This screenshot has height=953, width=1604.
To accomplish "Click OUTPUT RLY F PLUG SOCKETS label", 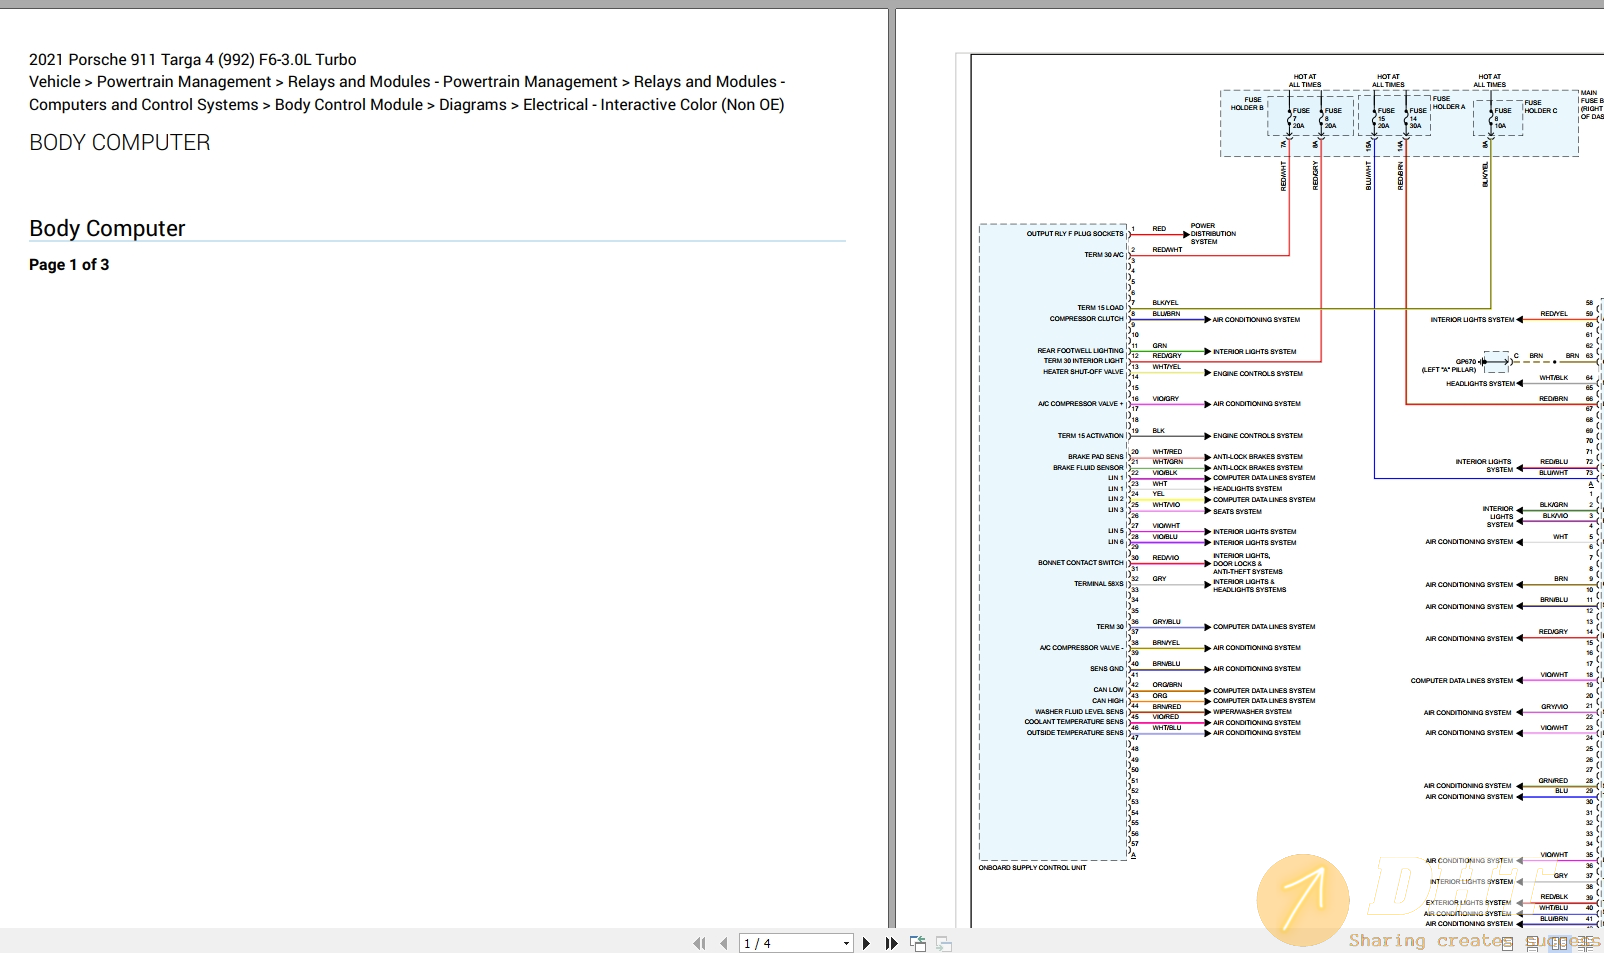I will point(1075,234).
